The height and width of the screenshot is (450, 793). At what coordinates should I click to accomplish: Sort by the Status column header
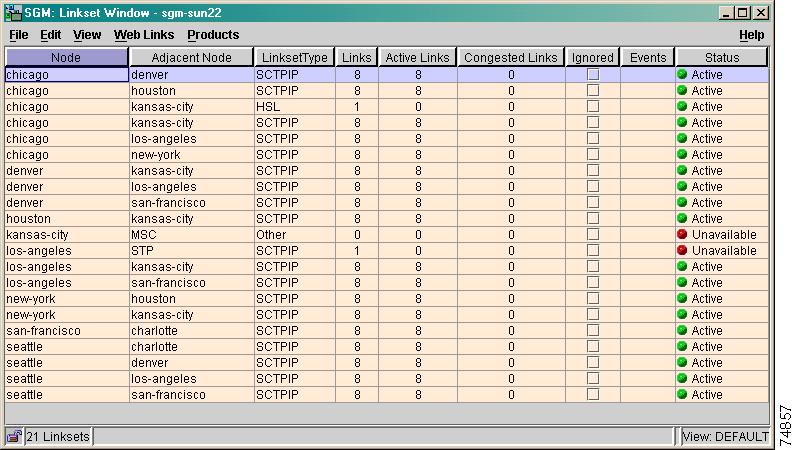click(x=722, y=57)
